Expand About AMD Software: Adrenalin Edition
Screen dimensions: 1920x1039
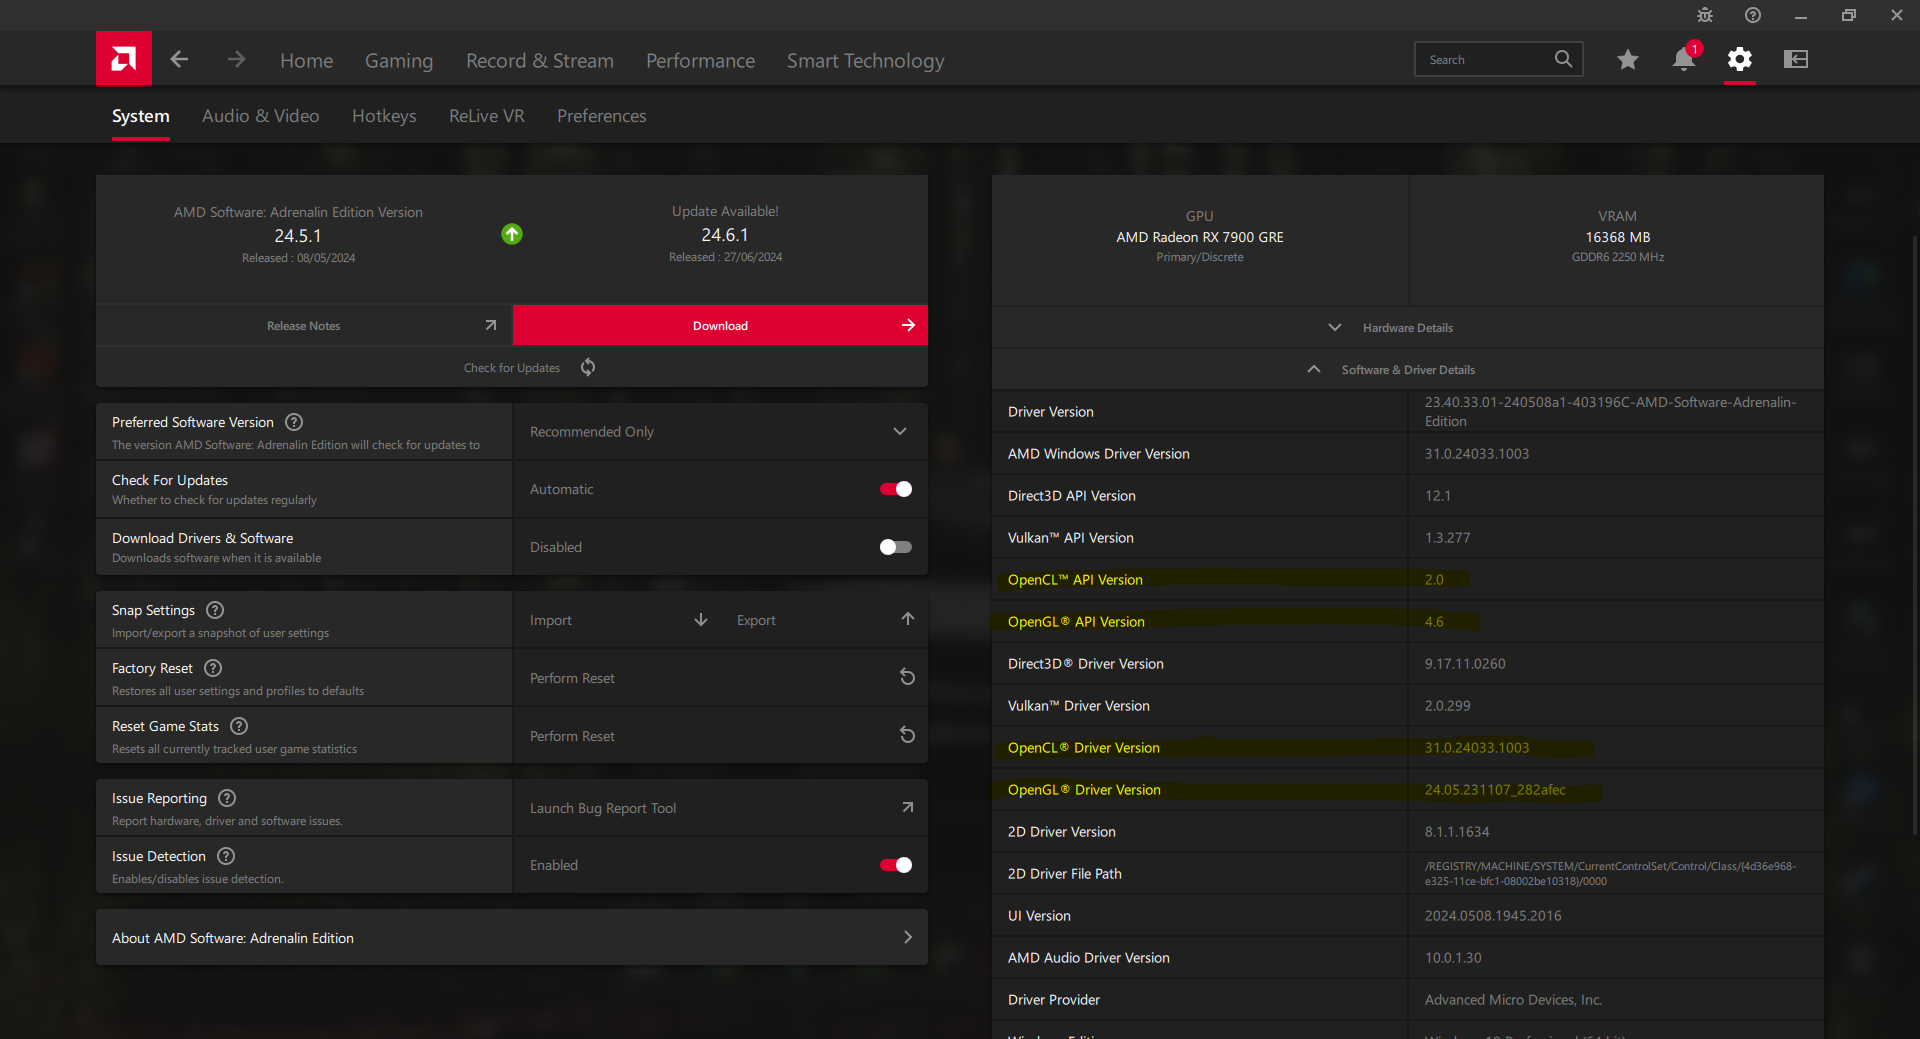(x=512, y=938)
